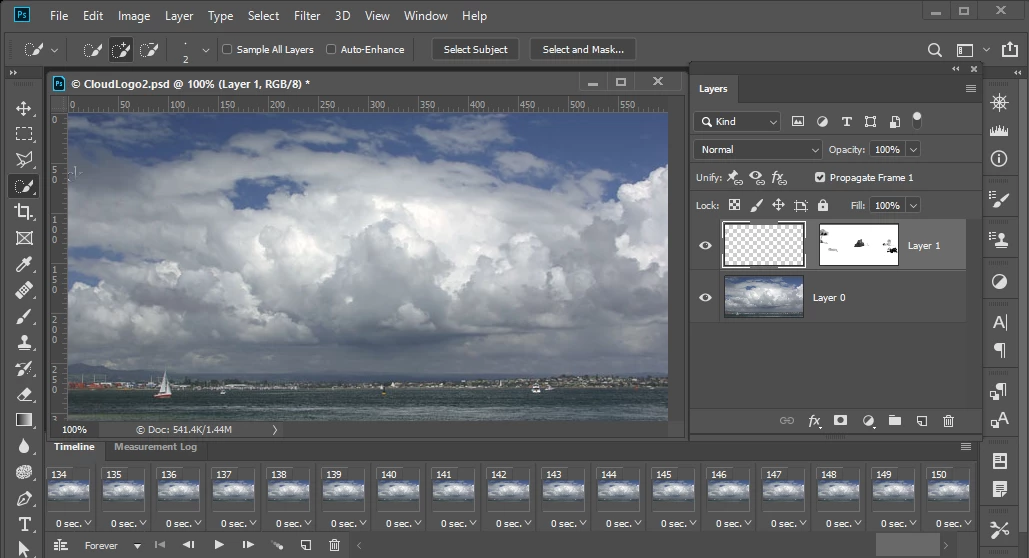Switch to the Measurement Log tab
The image size is (1029, 558).
155,447
